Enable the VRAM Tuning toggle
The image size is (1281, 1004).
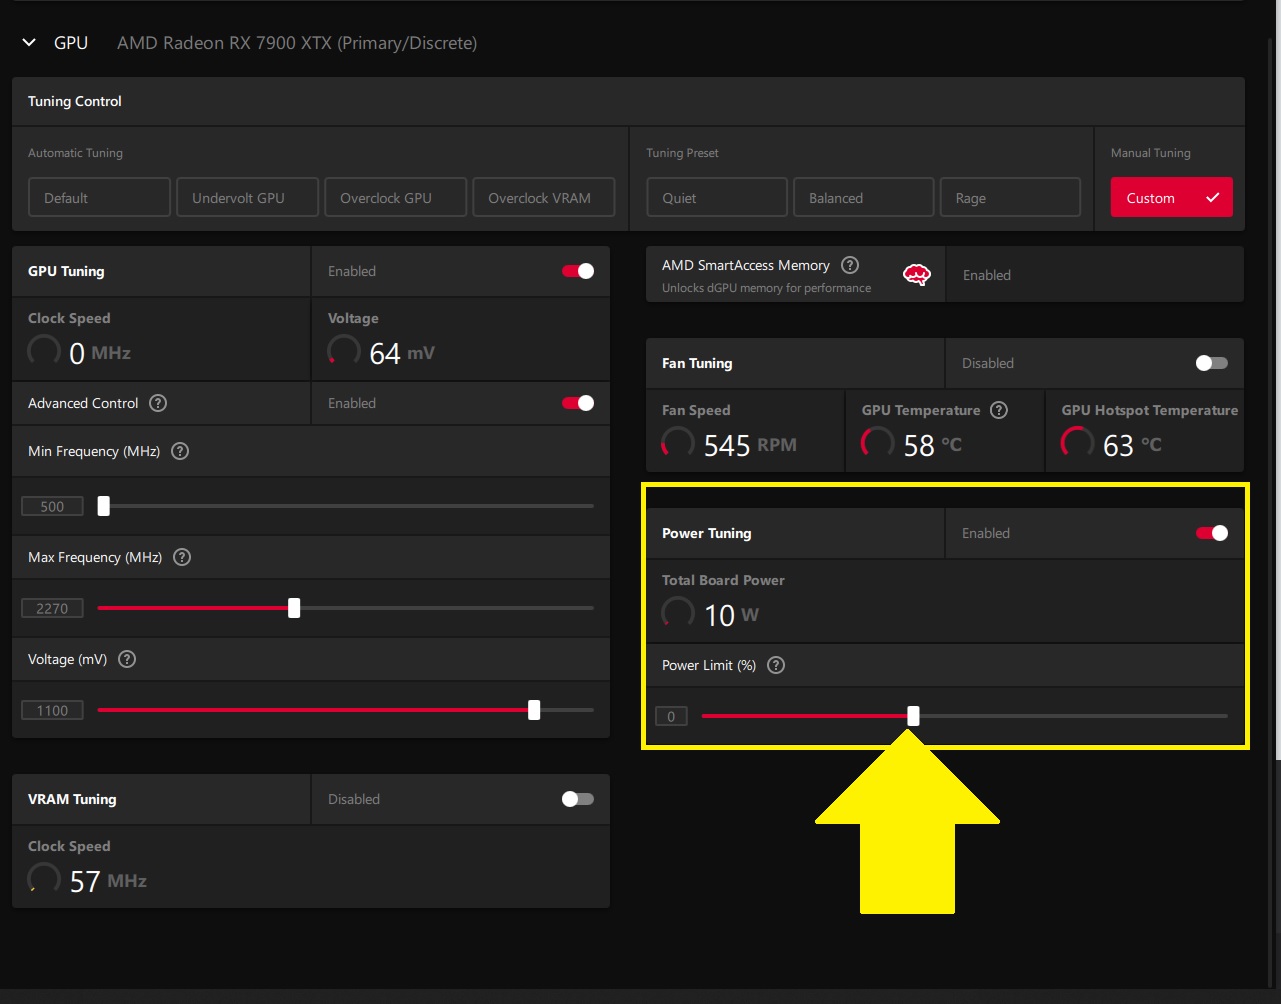pyautogui.click(x=578, y=799)
